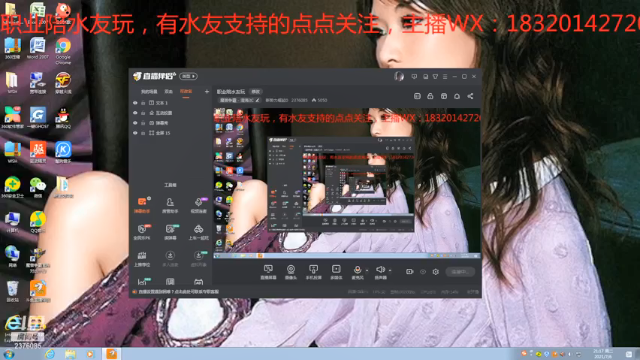Image resolution: width=640 pixels, height=360 pixels.
Task: Add a multimedia source
Action: (336, 272)
